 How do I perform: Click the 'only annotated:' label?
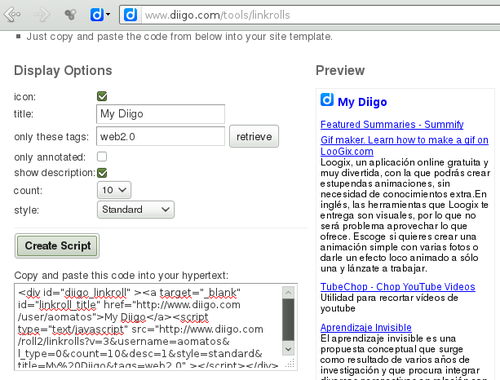(x=50, y=157)
